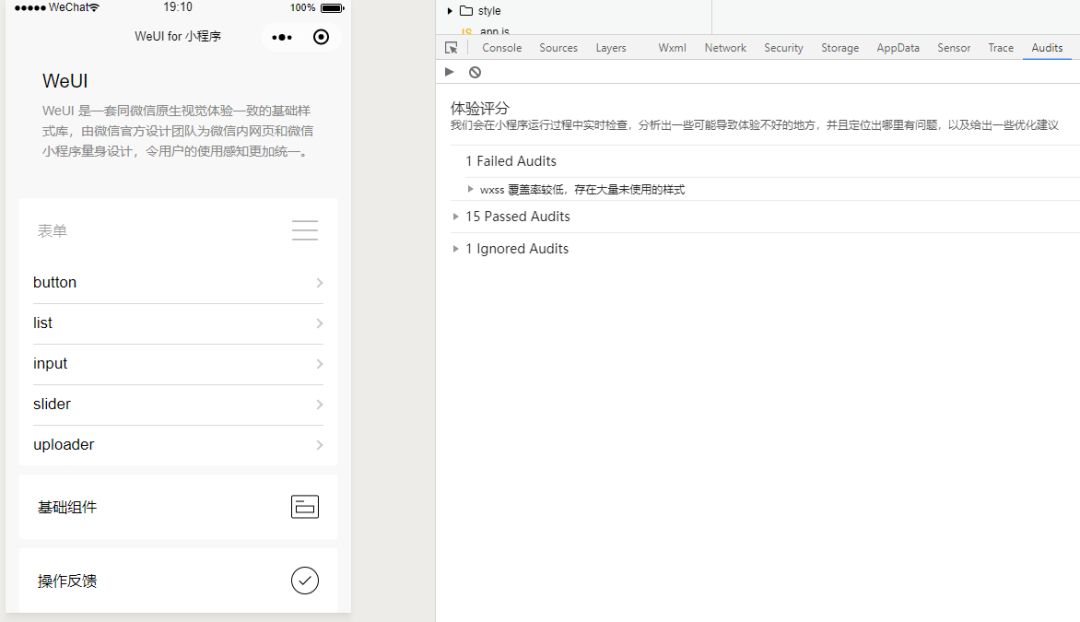Clear audit results with the ban icon
Screen dimensions: 1080x622
[x=475, y=72]
